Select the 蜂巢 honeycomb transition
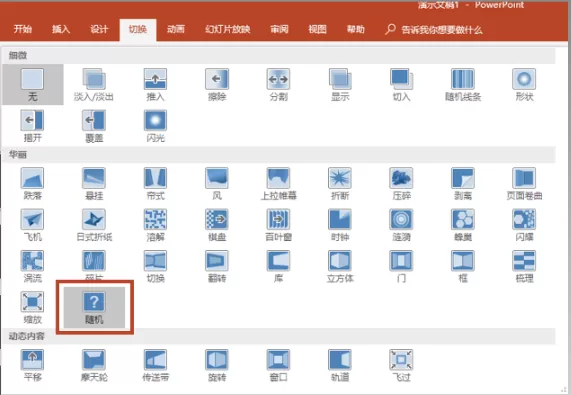Image resolution: width=571 pixels, height=395 pixels. pos(463,225)
